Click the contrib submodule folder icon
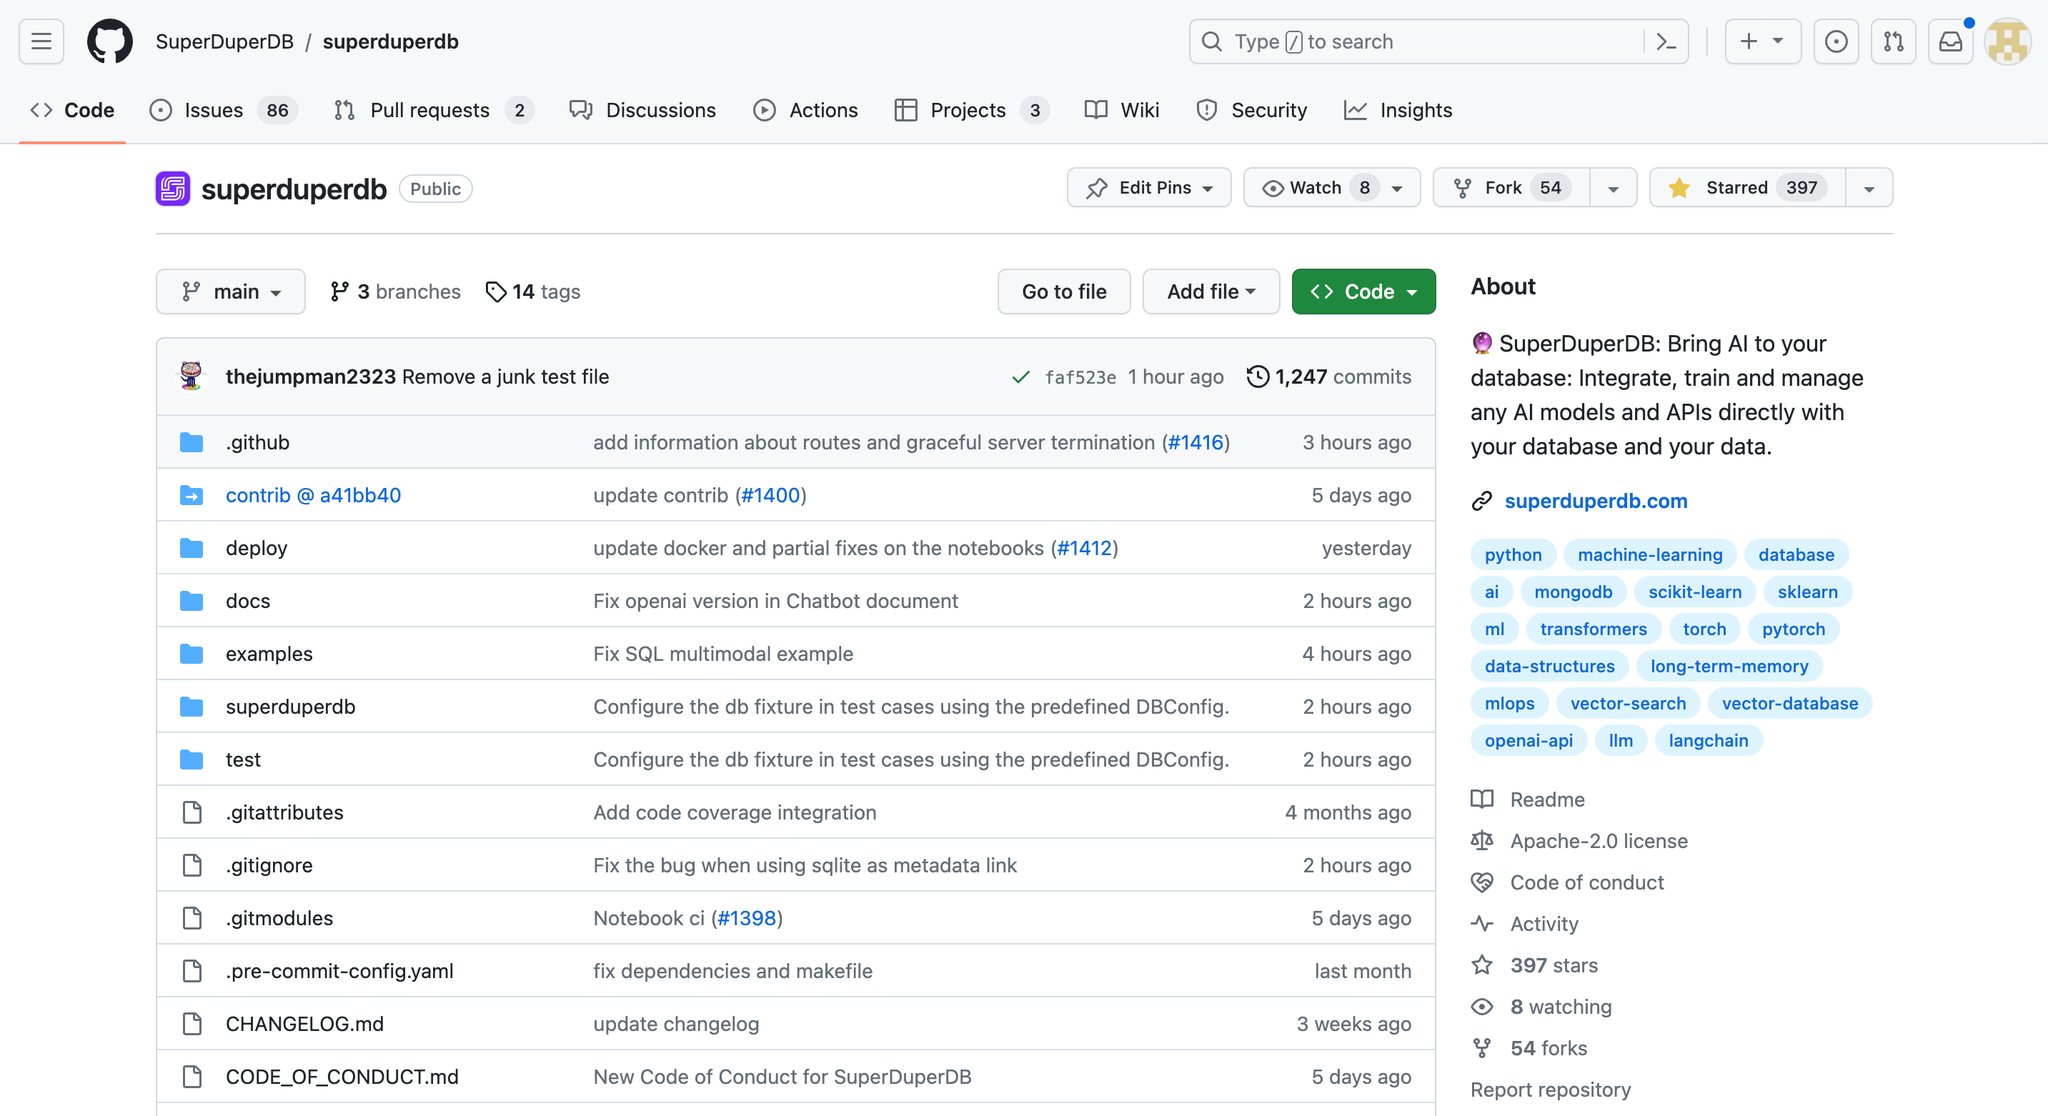The height and width of the screenshot is (1116, 2048). (191, 495)
